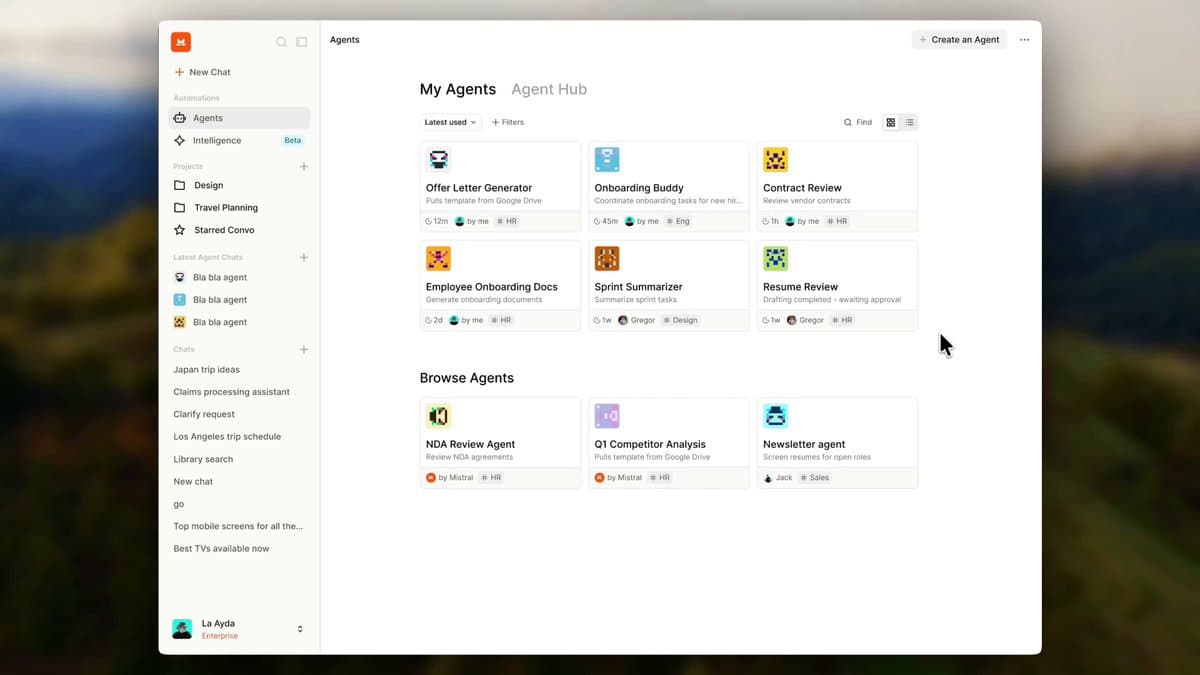Click Find to search agents
This screenshot has height=675, width=1200.
point(858,122)
